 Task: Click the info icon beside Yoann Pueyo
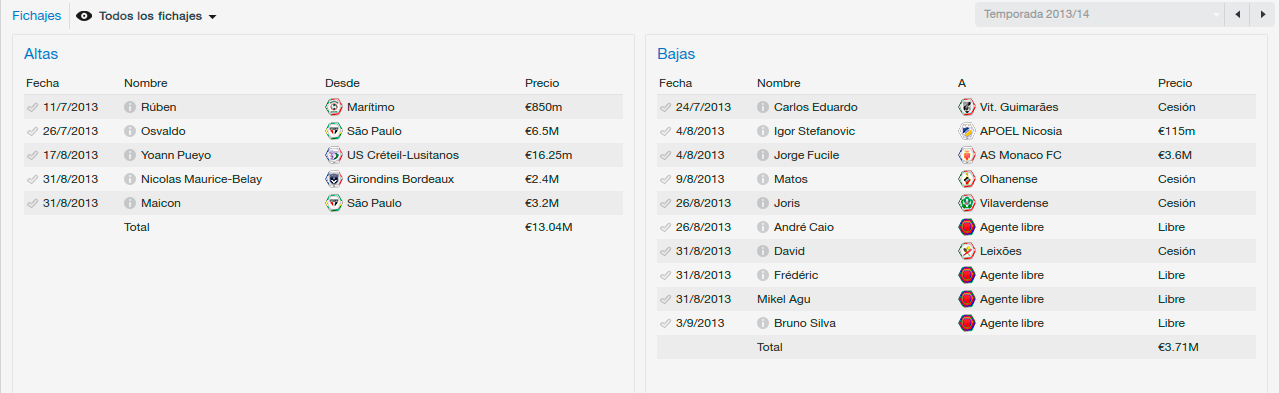click(x=130, y=155)
